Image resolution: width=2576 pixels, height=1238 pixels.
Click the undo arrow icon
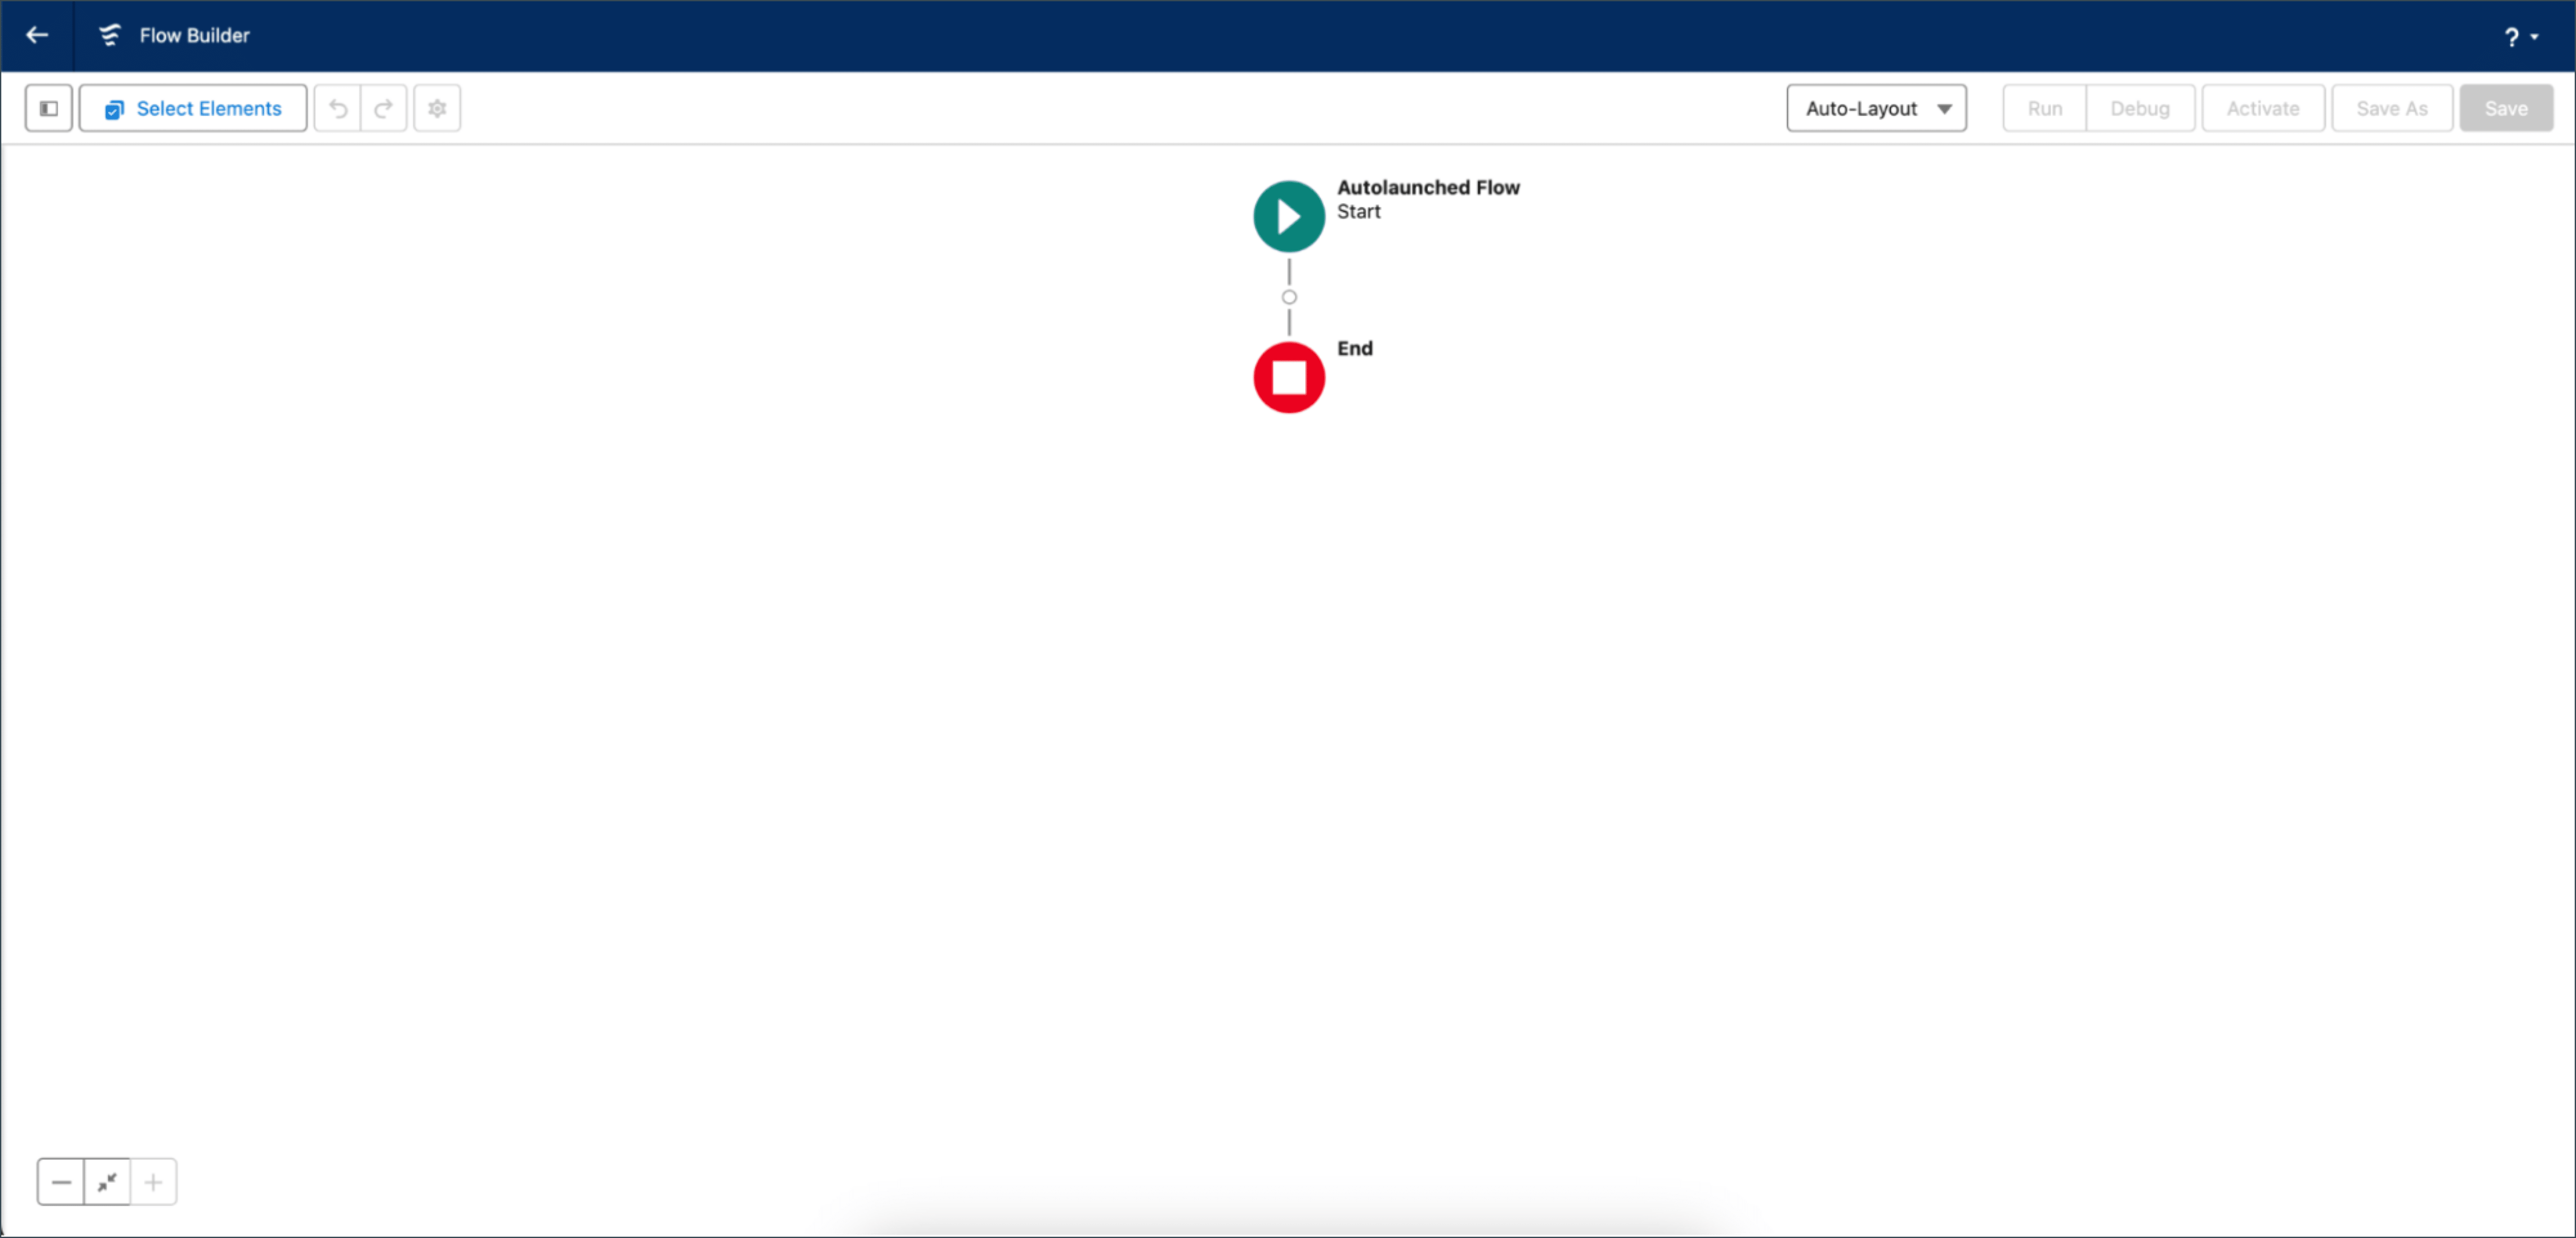point(338,108)
